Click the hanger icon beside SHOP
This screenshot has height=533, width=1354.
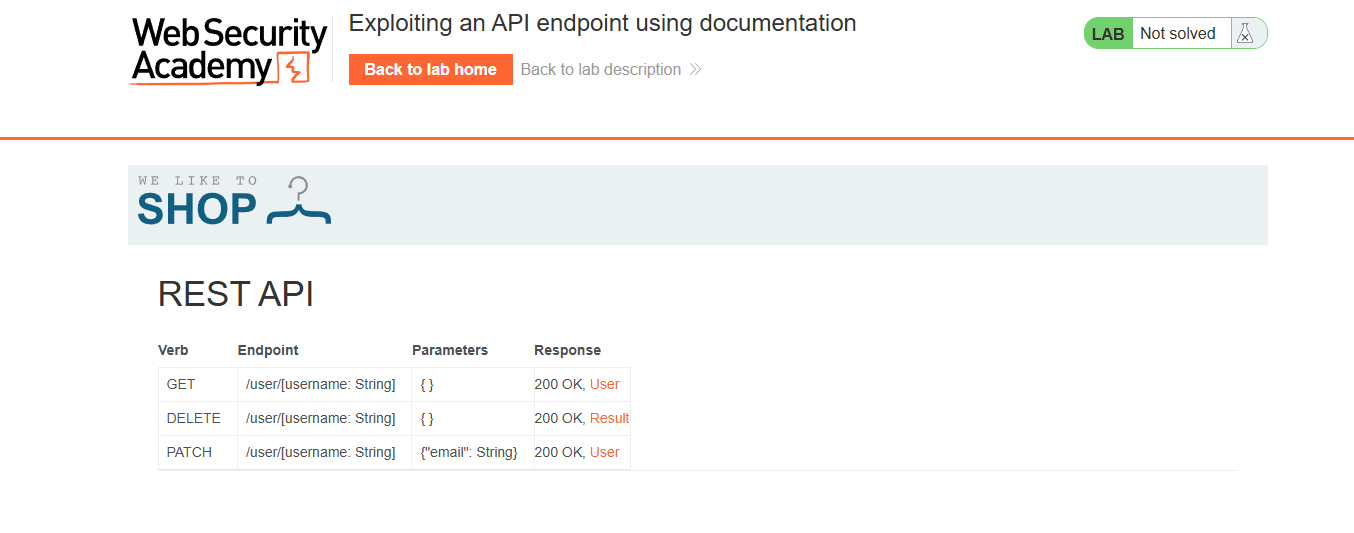click(298, 201)
